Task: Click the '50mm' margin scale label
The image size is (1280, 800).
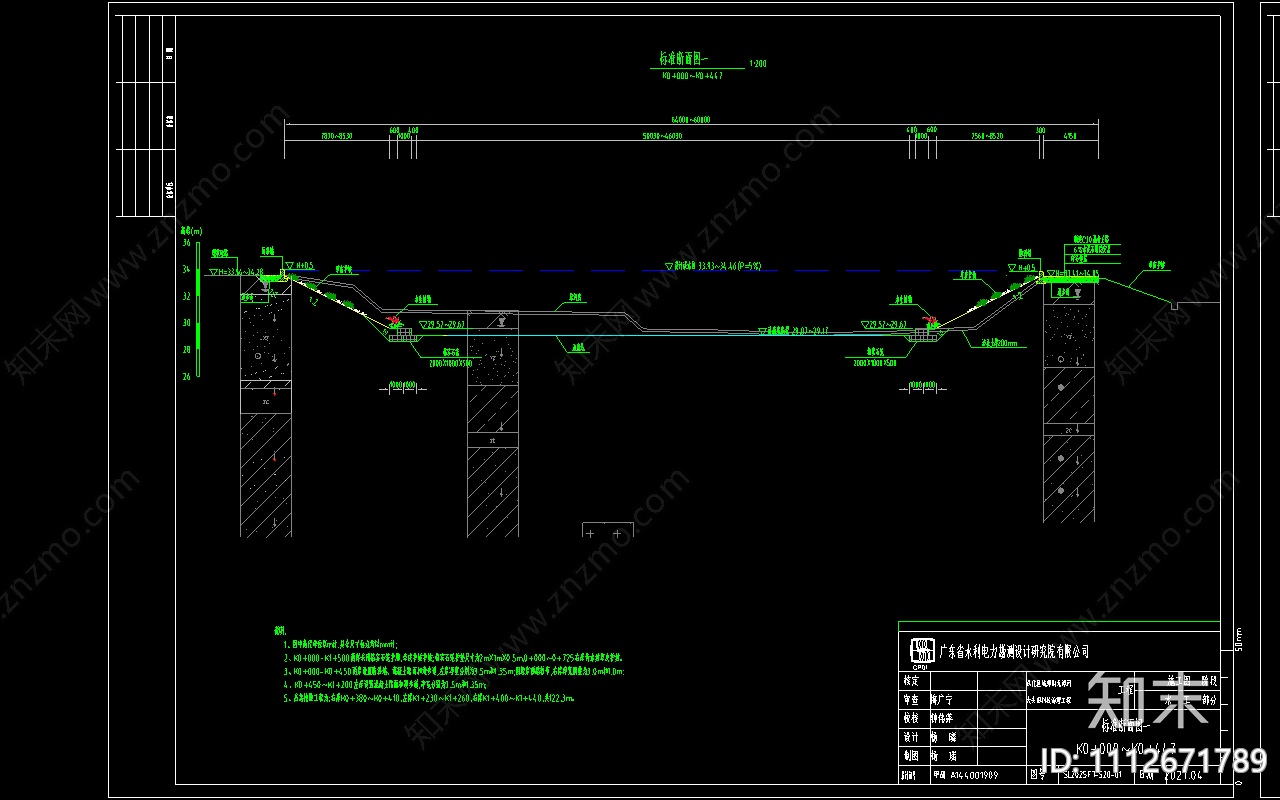Action: [x=1238, y=638]
